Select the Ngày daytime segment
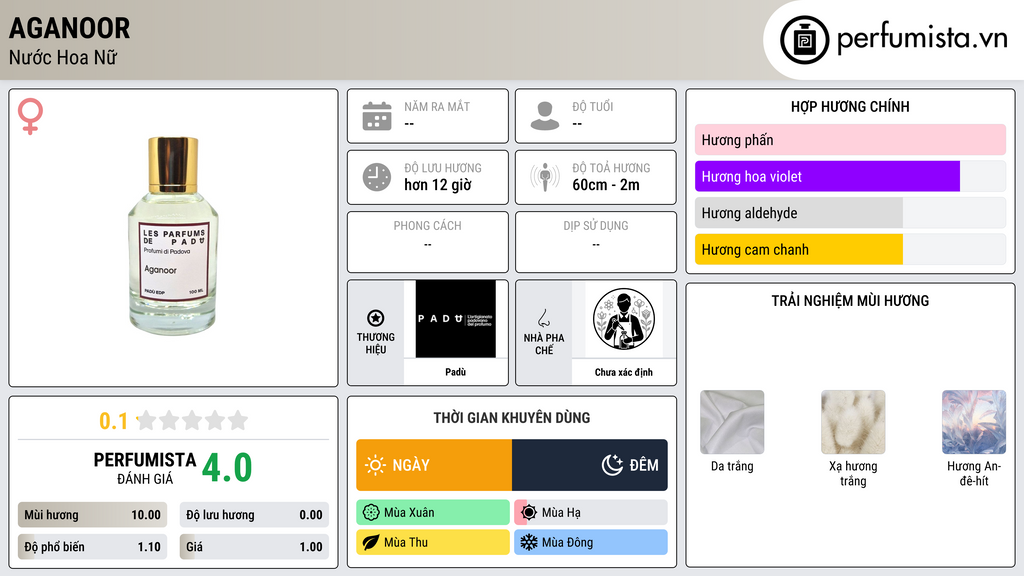 coord(434,465)
